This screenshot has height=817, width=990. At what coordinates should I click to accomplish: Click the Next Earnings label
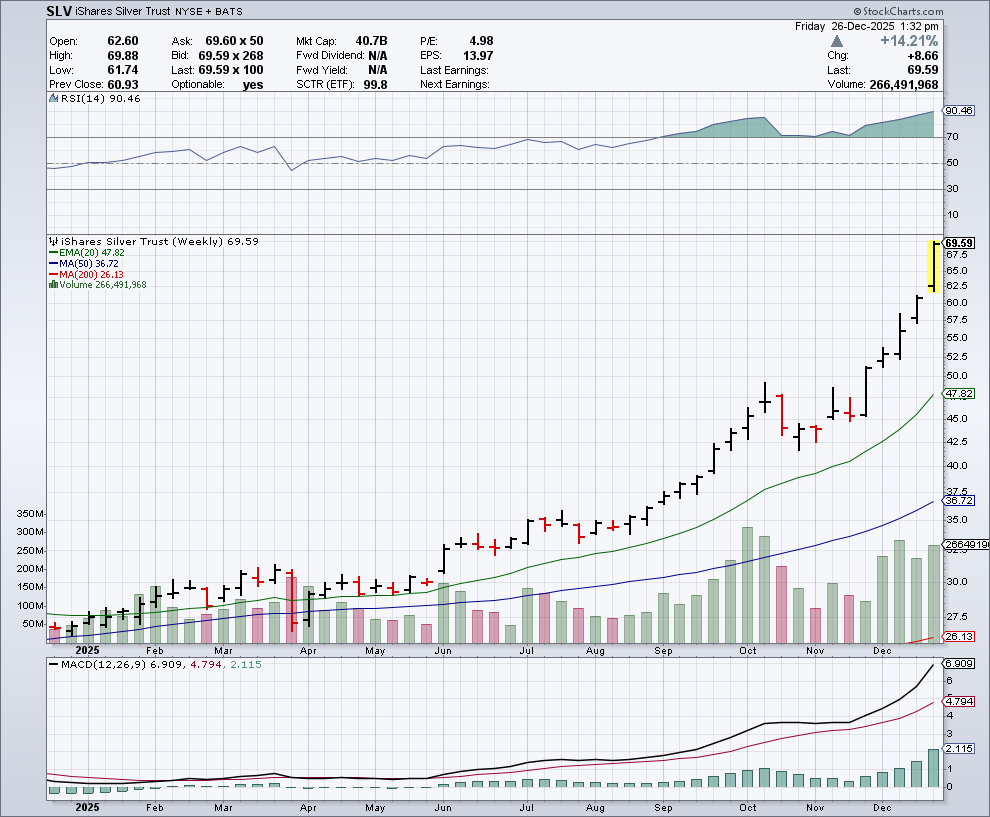455,85
